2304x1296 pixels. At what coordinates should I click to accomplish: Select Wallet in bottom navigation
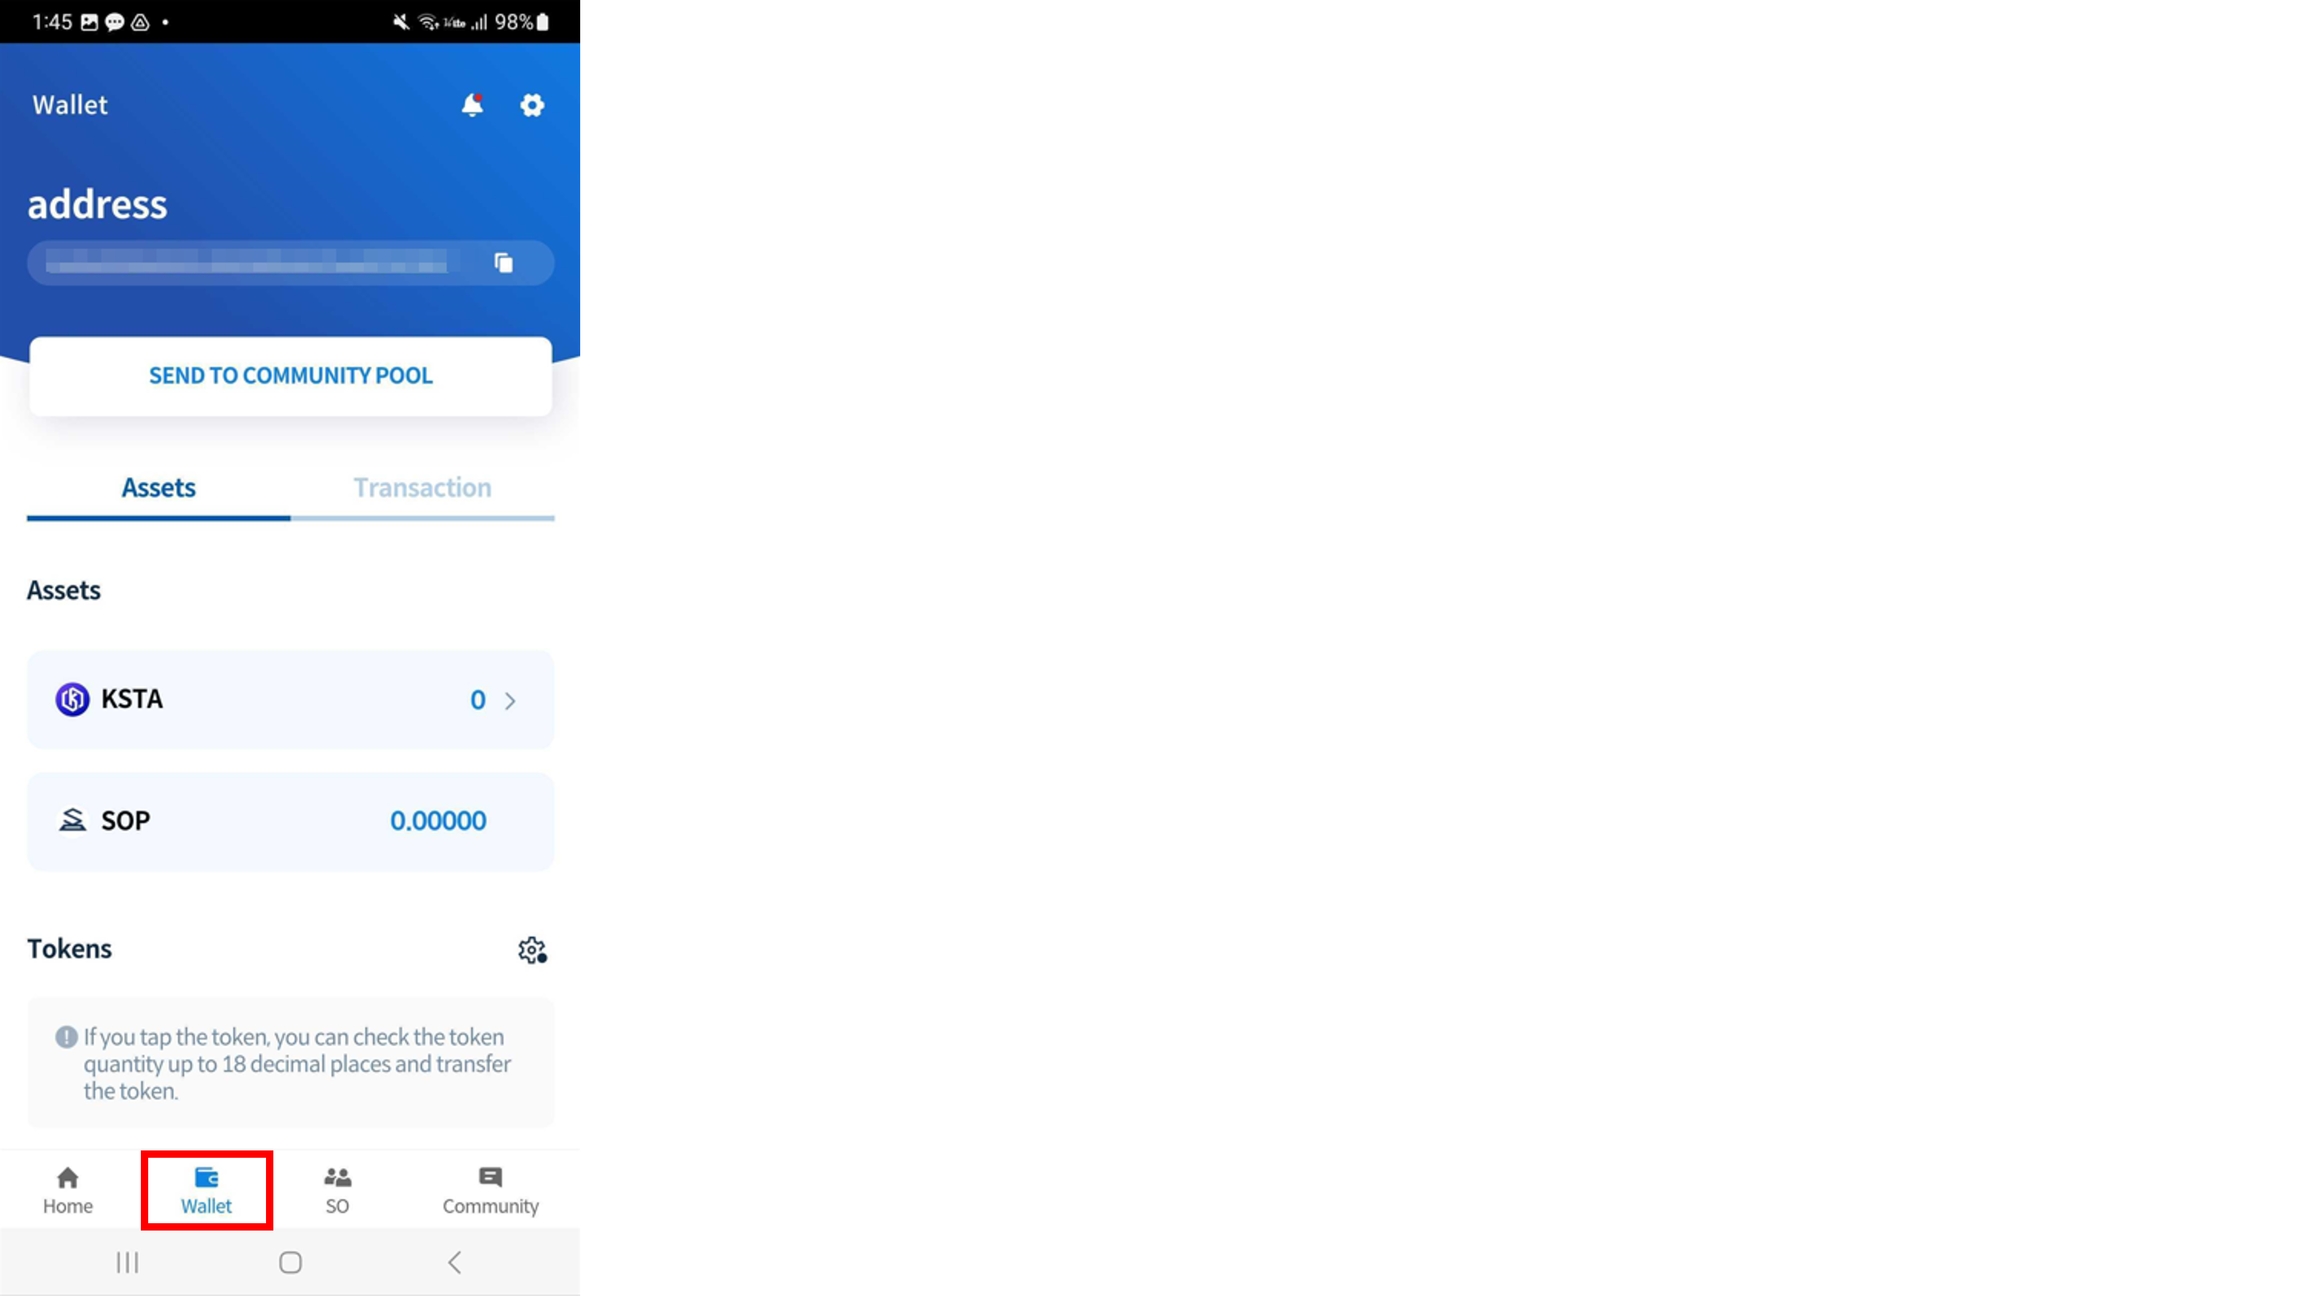[206, 1190]
